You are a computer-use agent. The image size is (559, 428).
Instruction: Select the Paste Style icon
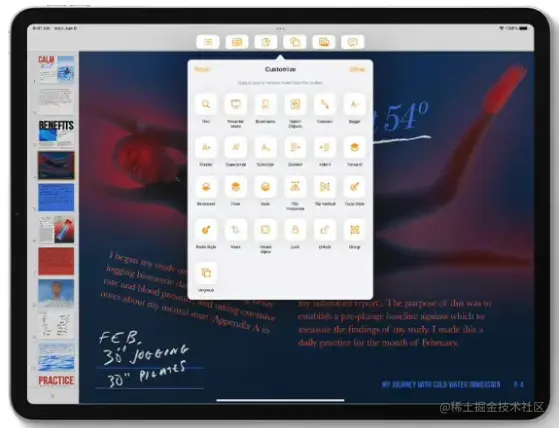point(206,230)
